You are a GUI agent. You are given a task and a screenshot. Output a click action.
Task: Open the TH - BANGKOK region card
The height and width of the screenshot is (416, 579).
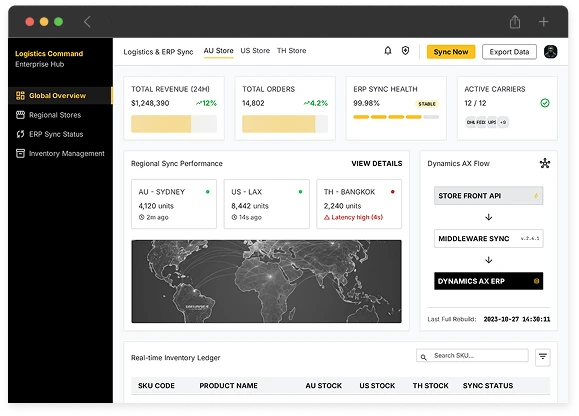(x=359, y=204)
